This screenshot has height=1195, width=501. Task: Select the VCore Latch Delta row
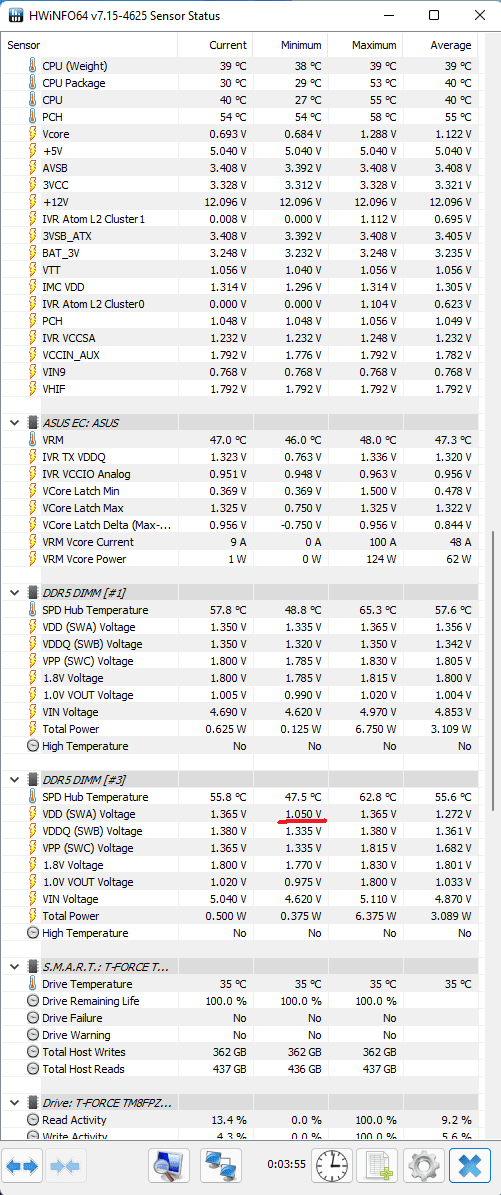(241, 525)
